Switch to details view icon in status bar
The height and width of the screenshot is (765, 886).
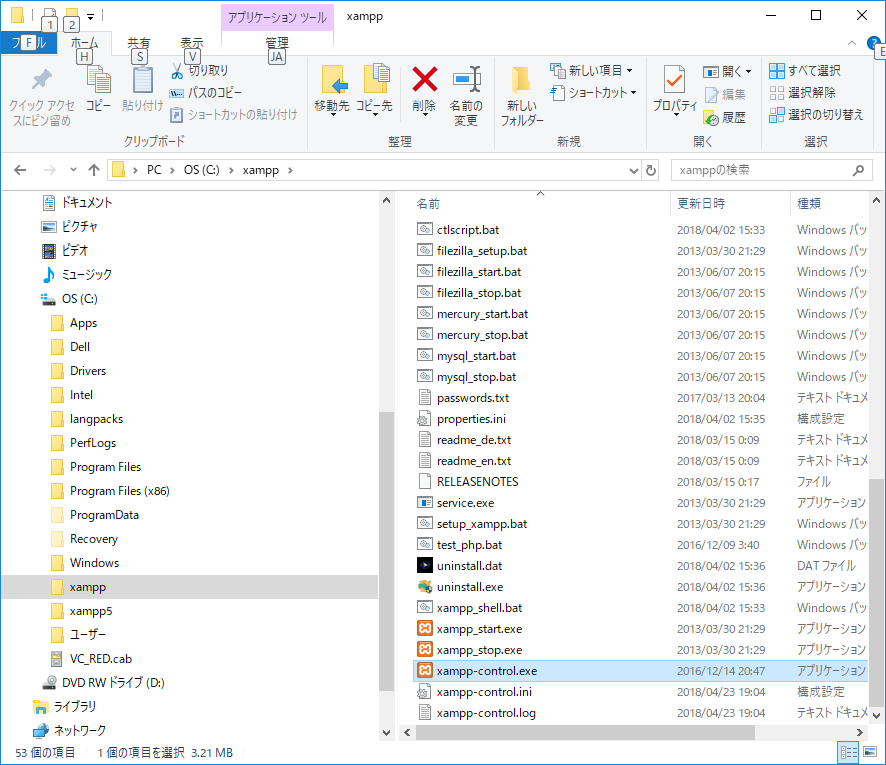tap(849, 753)
